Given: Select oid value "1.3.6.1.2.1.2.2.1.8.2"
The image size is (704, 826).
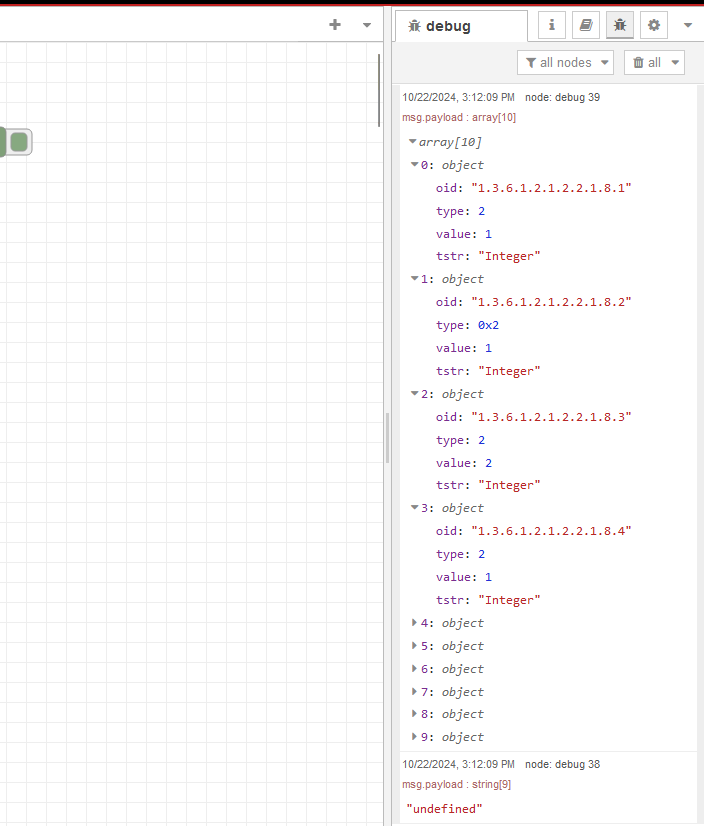Looking at the screenshot, I should pos(551,302).
